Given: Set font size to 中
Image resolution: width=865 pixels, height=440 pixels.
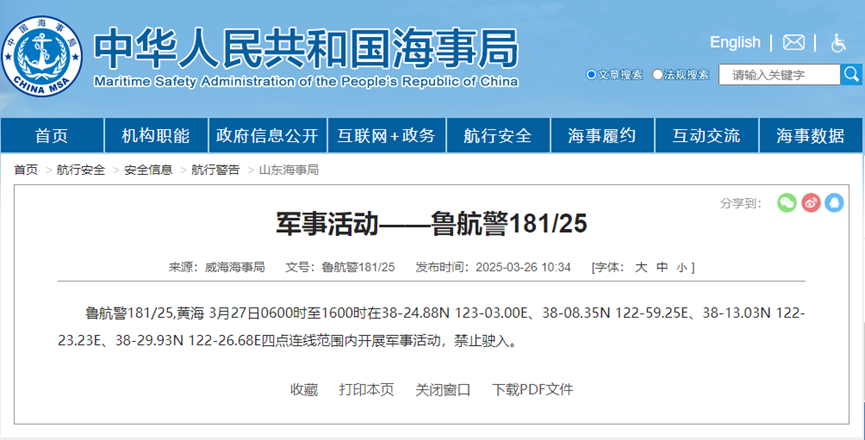Looking at the screenshot, I should click(x=662, y=267).
